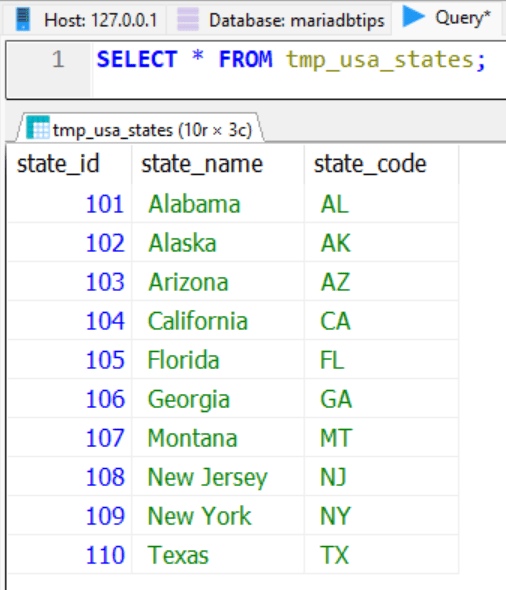Image resolution: width=506 pixels, height=590 pixels.
Task: Select cell with state_id 107
Action: (x=70, y=438)
